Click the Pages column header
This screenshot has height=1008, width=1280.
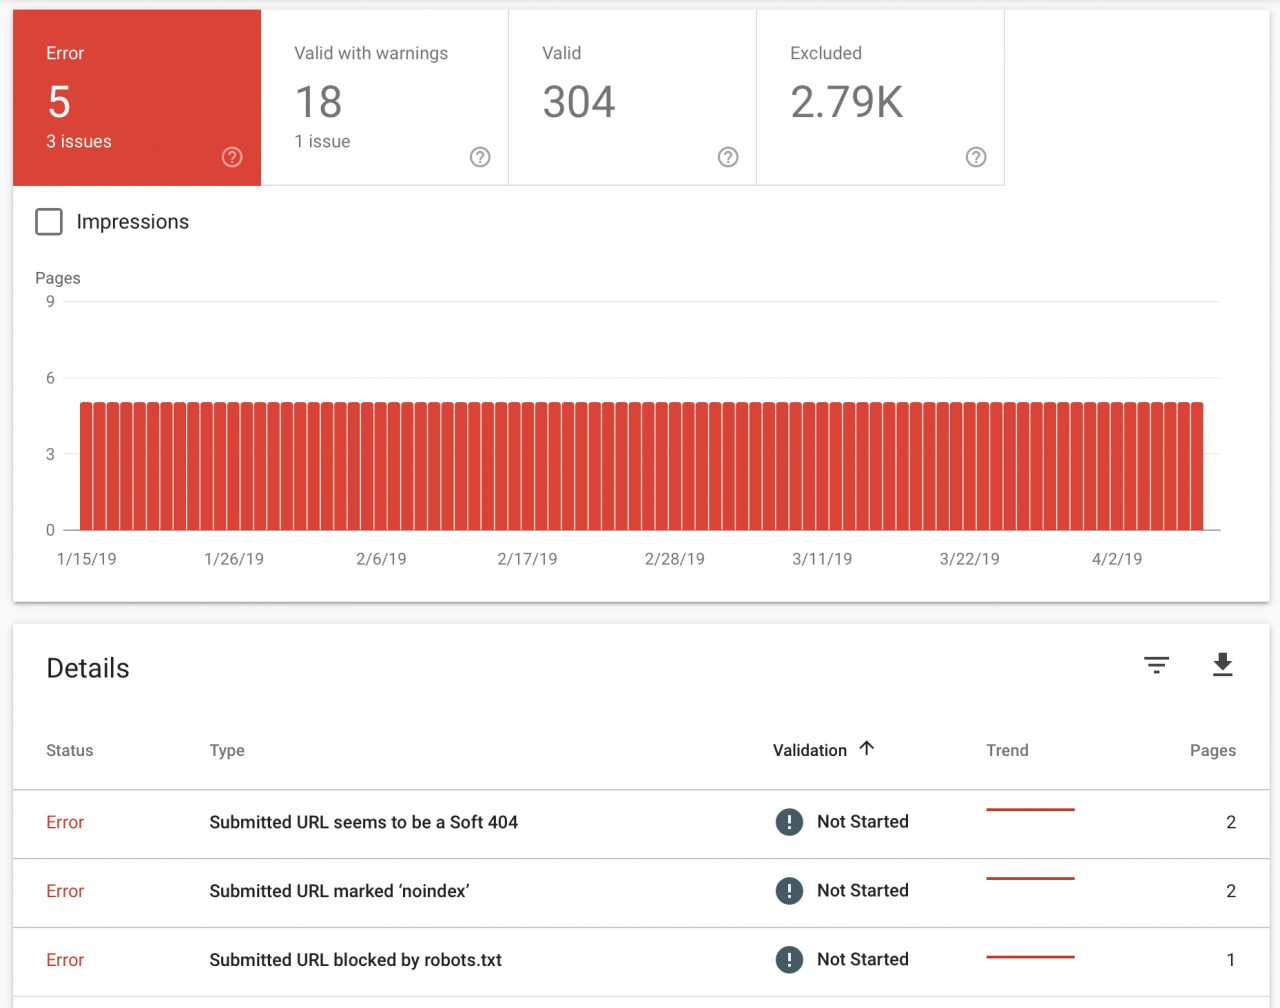point(1212,750)
